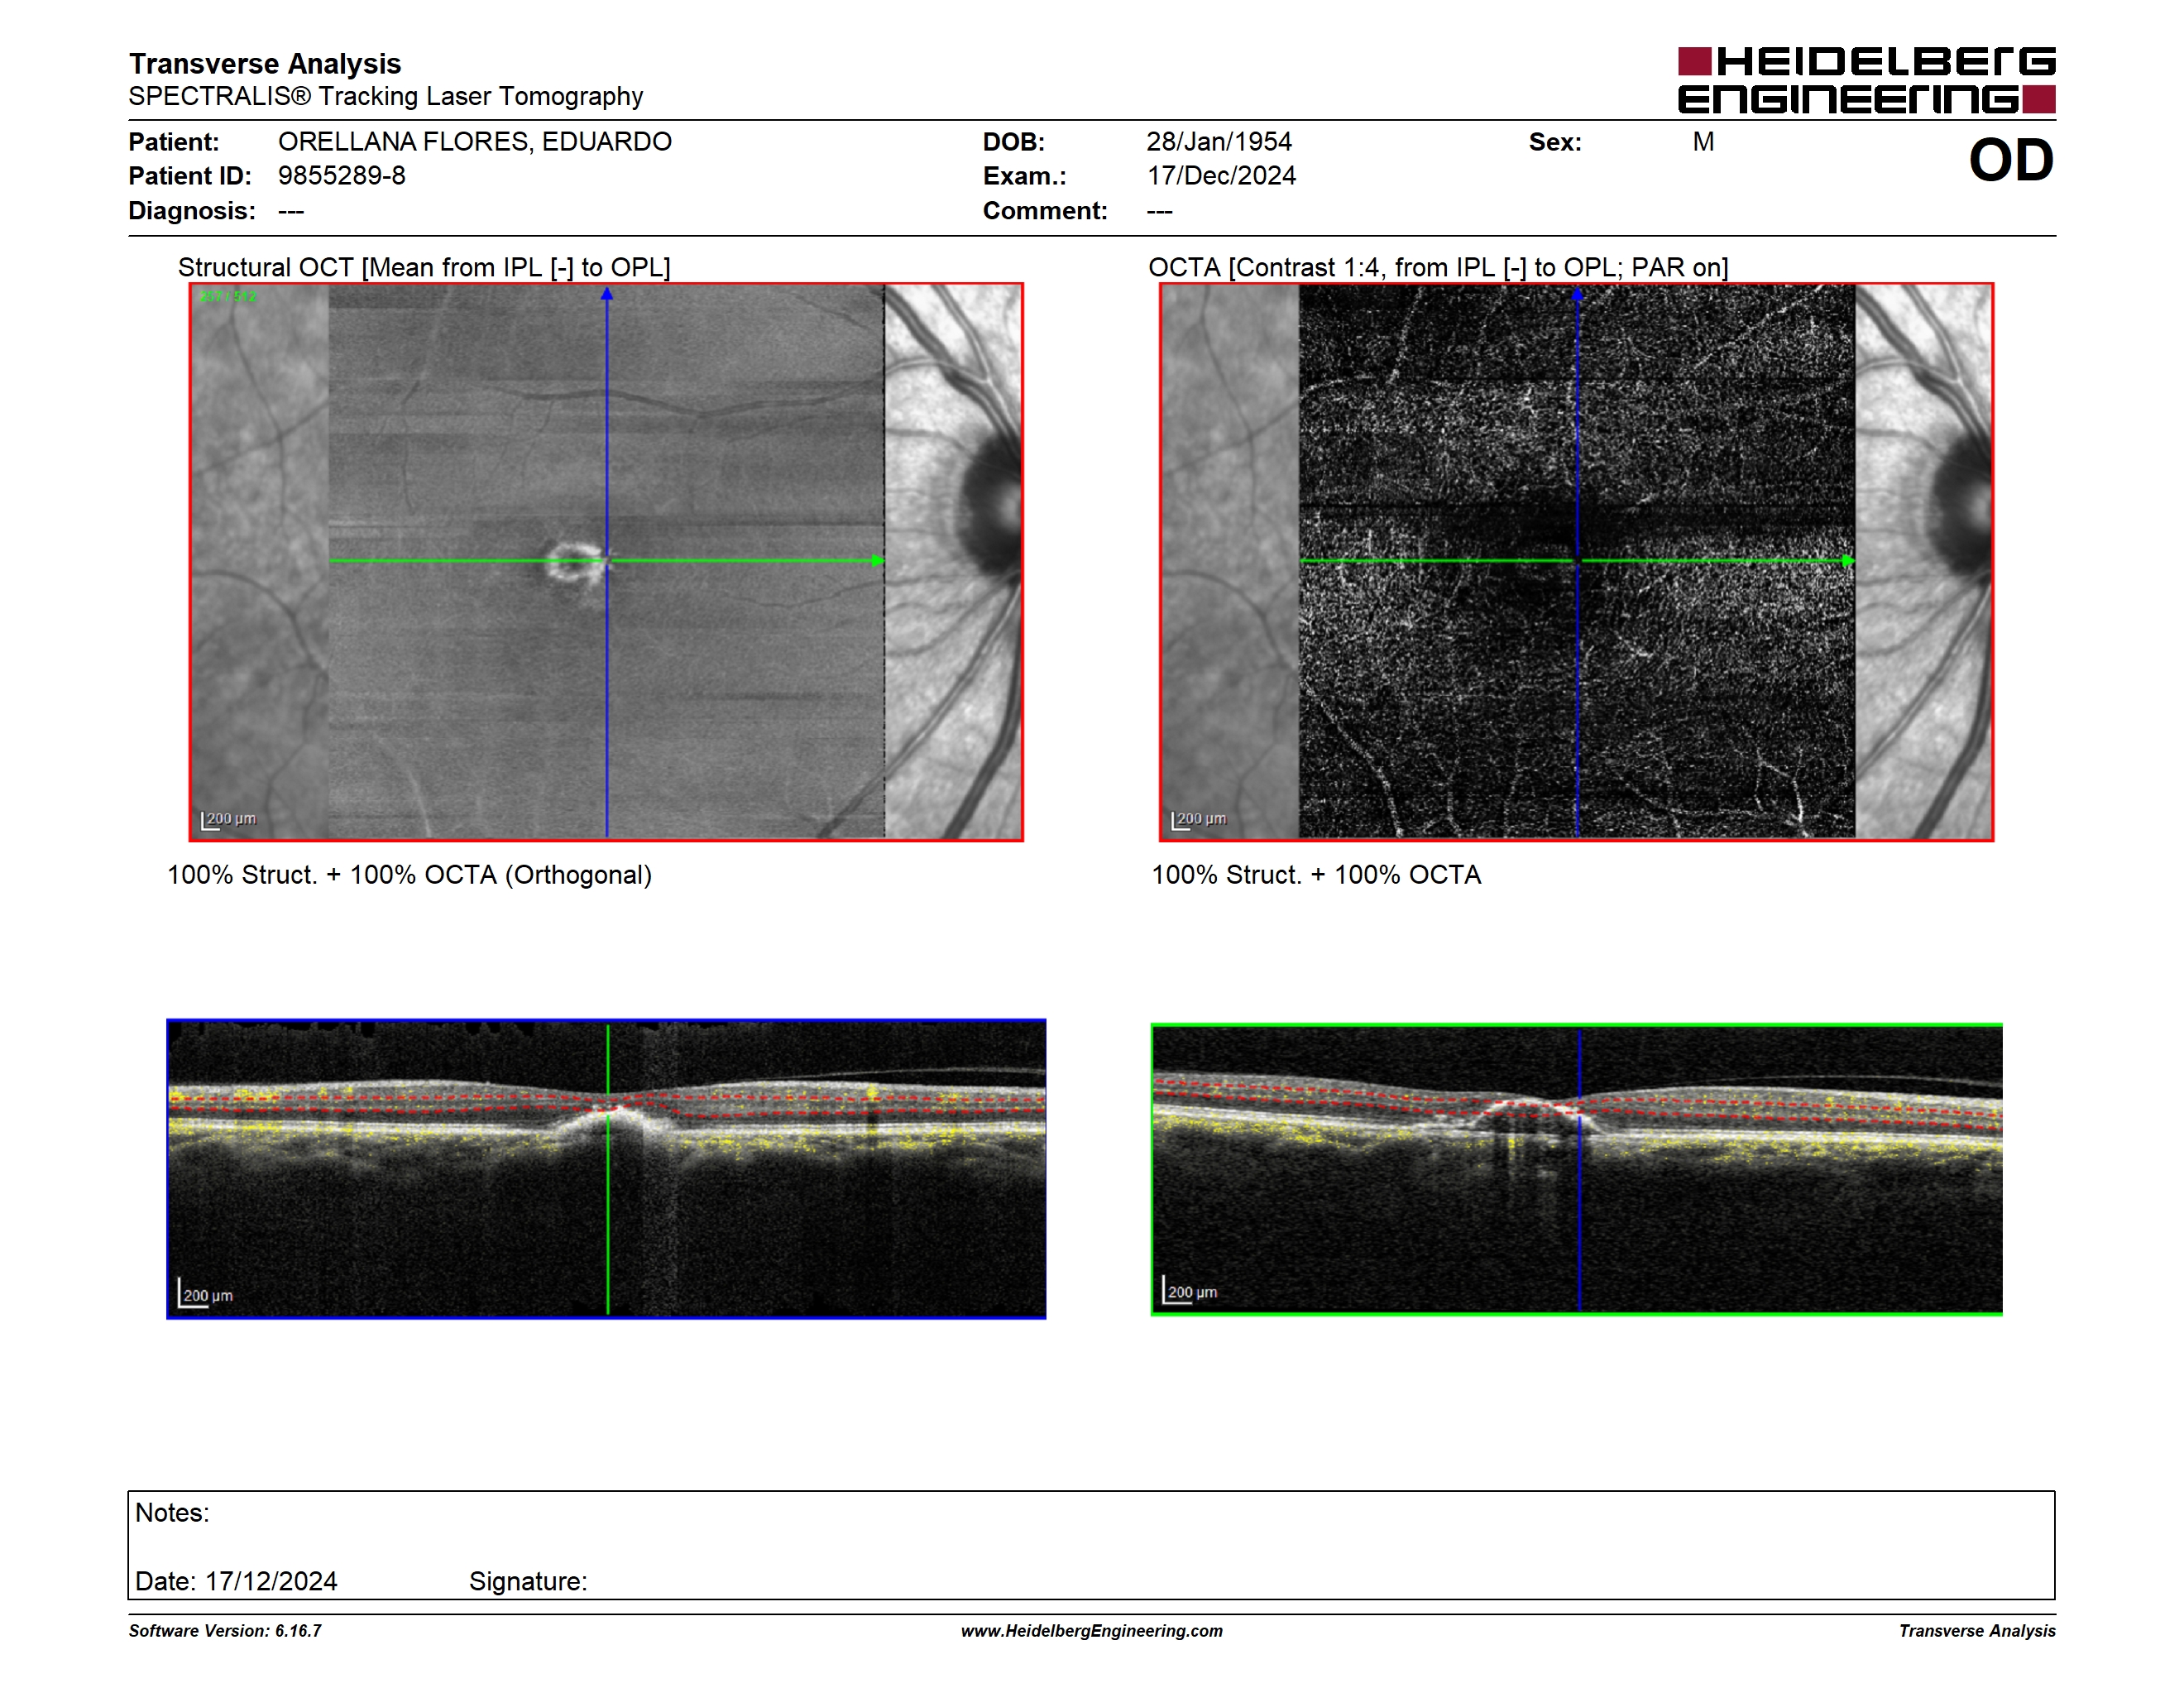Click the DOB value 28/Jan/1954
Viewport: 2184px width, 1688px height.
[x=1219, y=142]
